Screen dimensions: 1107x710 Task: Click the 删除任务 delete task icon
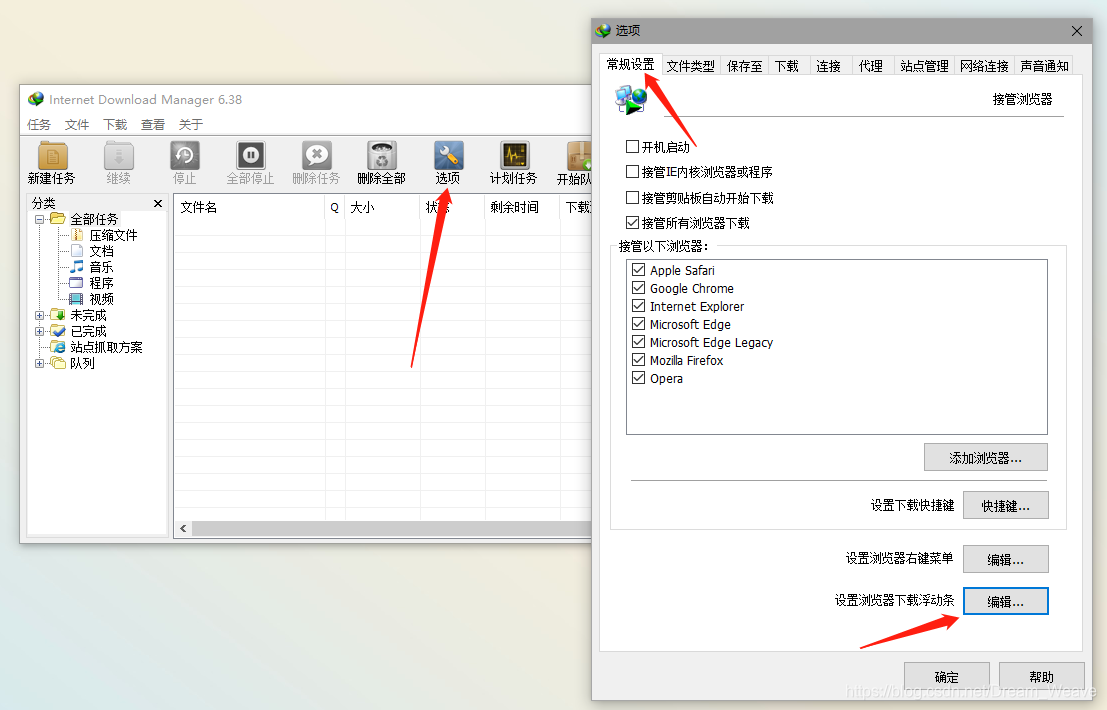click(x=316, y=163)
